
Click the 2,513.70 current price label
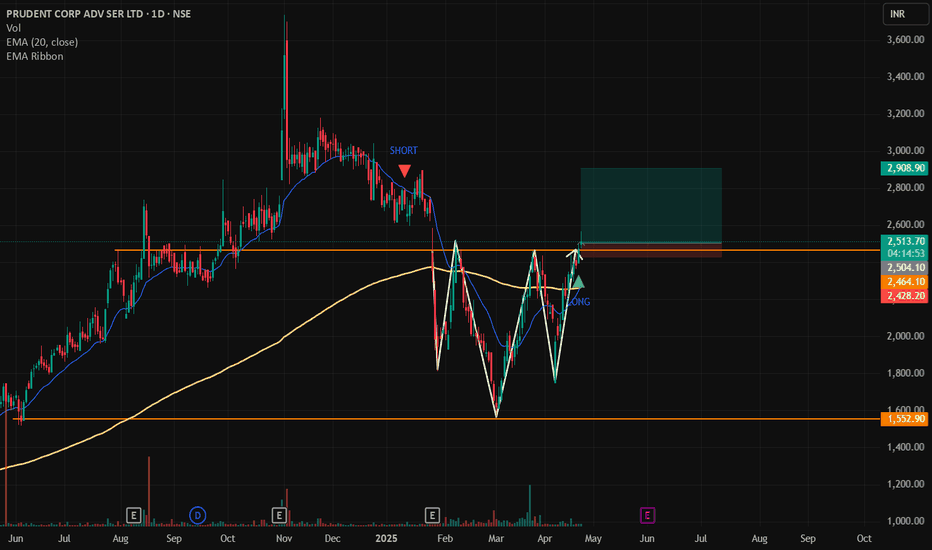[x=904, y=241]
